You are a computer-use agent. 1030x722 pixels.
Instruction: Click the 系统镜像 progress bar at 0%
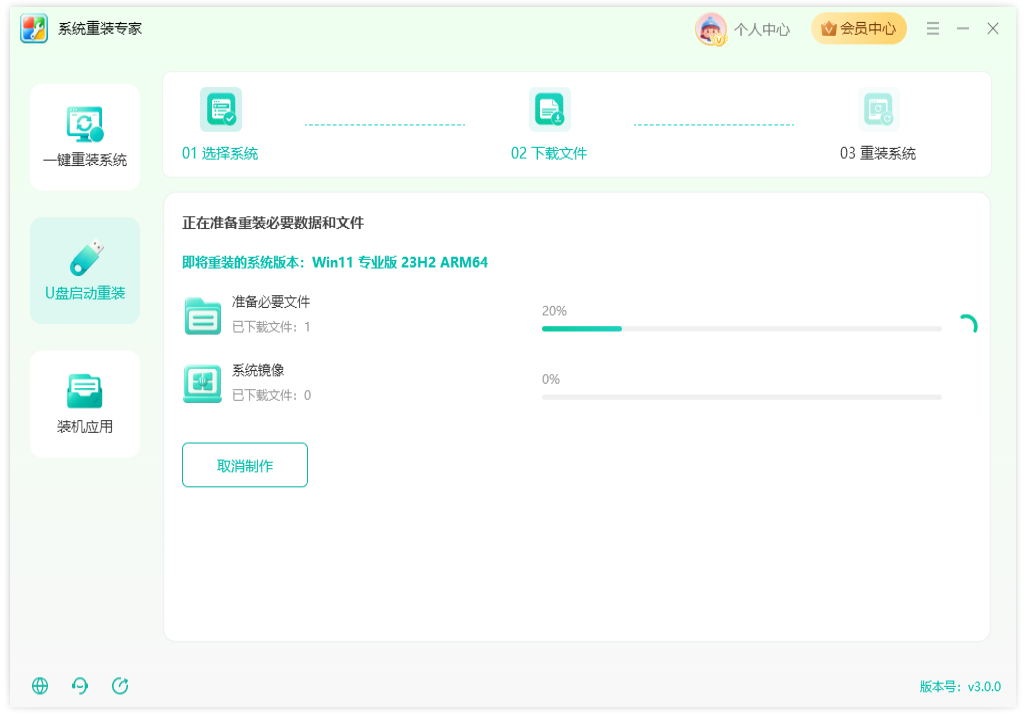[742, 397]
